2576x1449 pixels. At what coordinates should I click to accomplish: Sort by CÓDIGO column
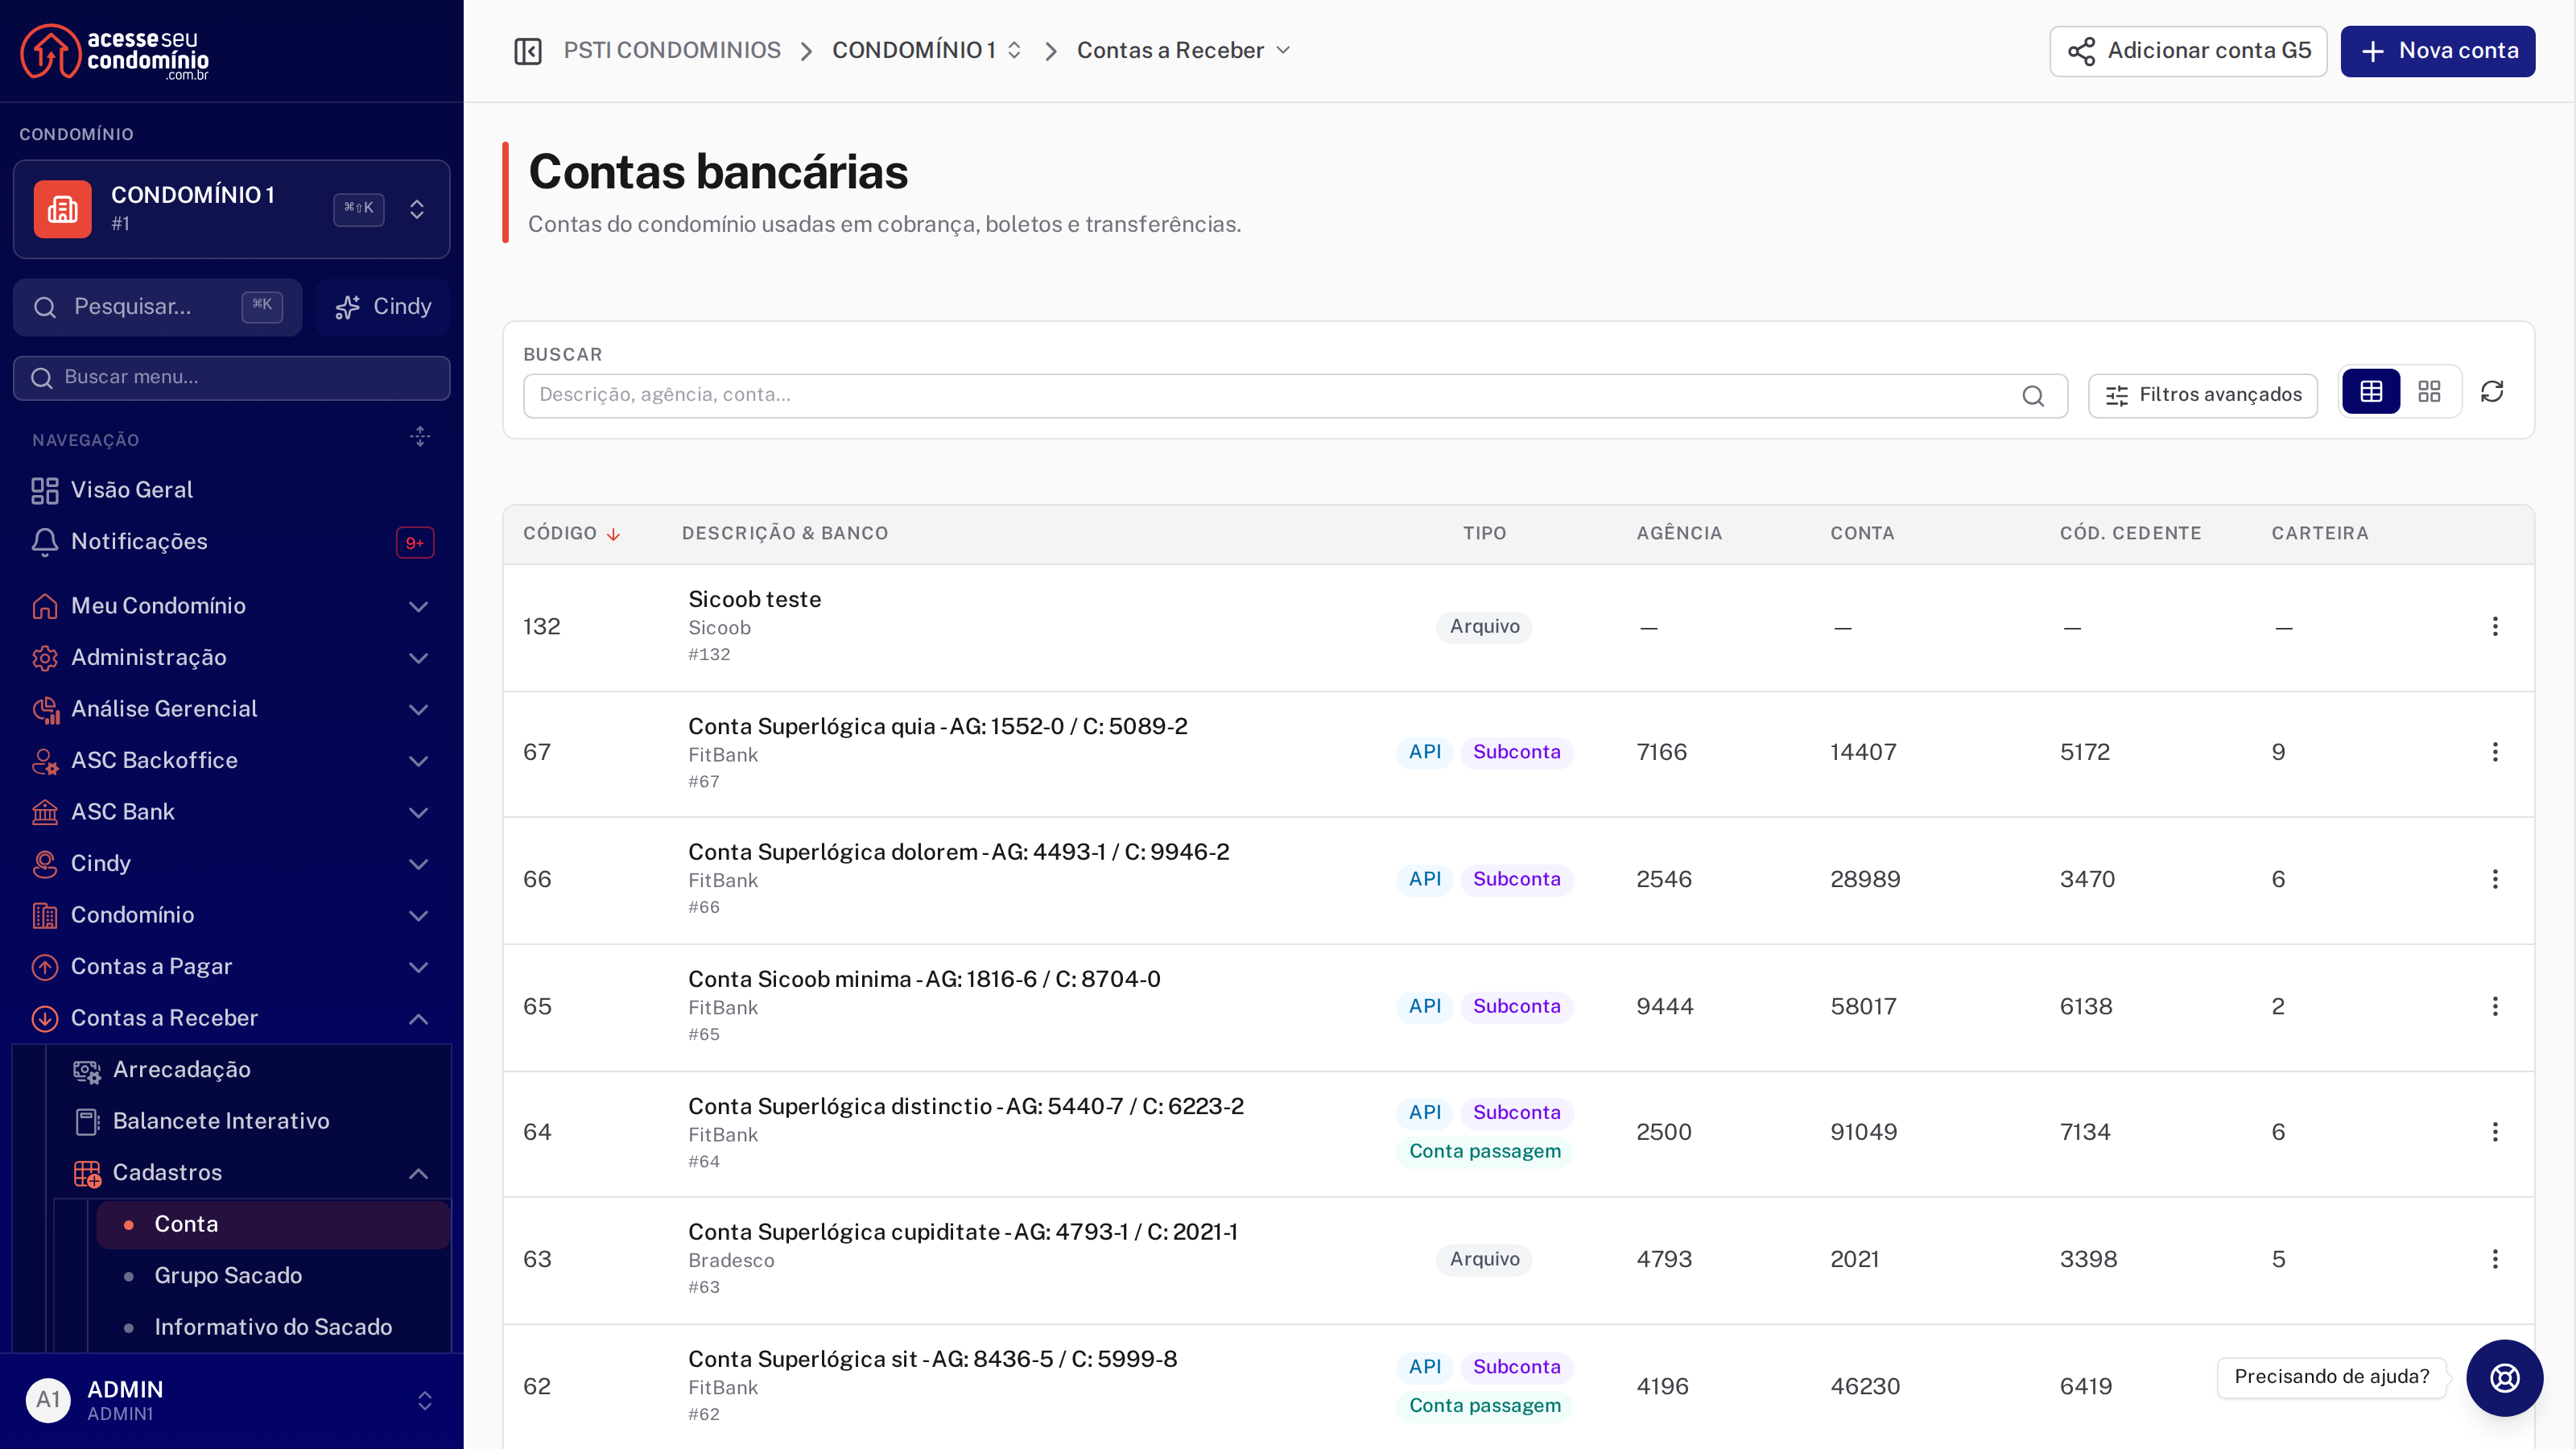tap(571, 534)
